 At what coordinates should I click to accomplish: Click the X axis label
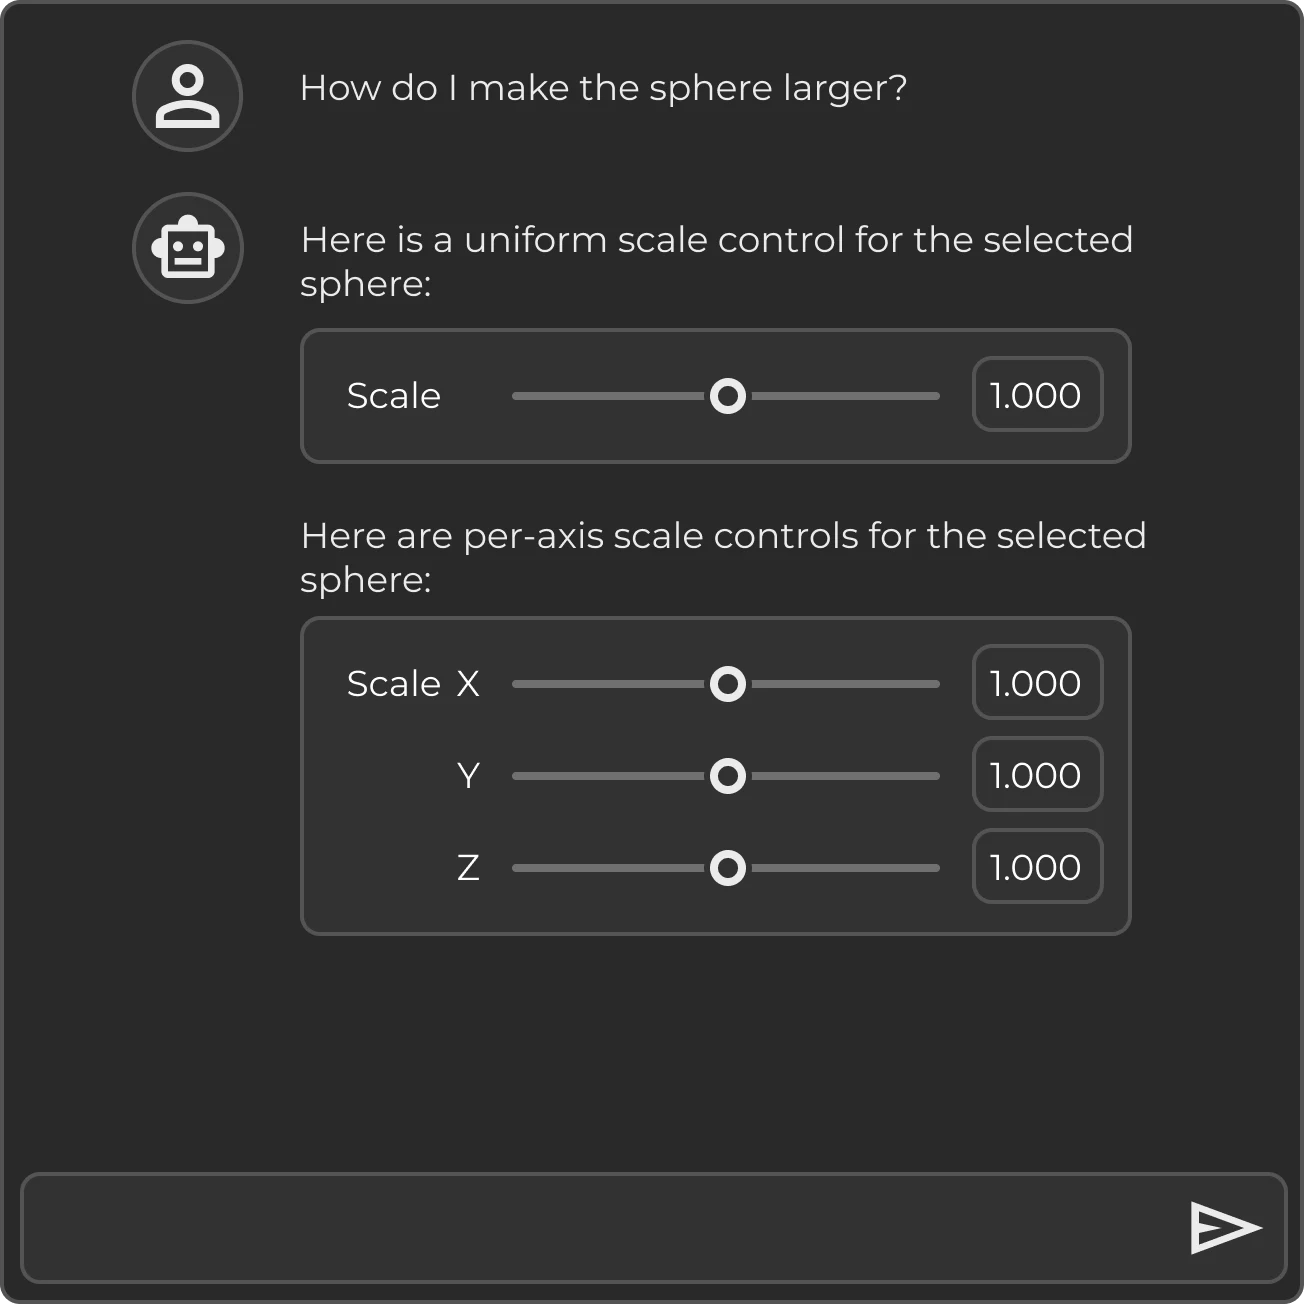[468, 684]
